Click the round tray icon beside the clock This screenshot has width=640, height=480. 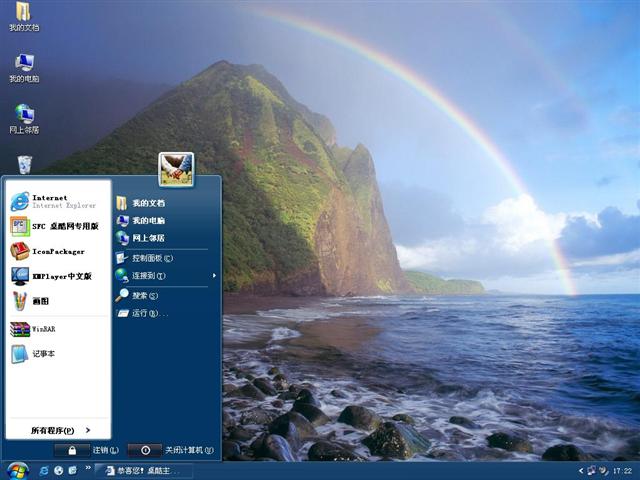[x=603, y=471]
